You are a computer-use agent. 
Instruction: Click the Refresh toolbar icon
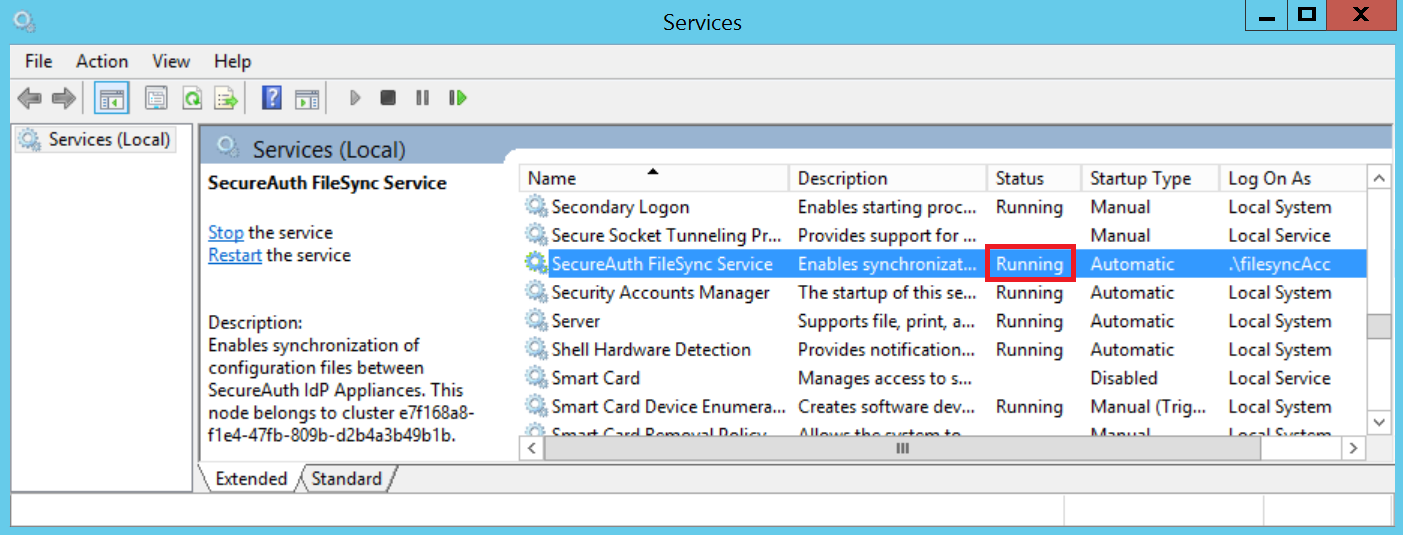192,98
